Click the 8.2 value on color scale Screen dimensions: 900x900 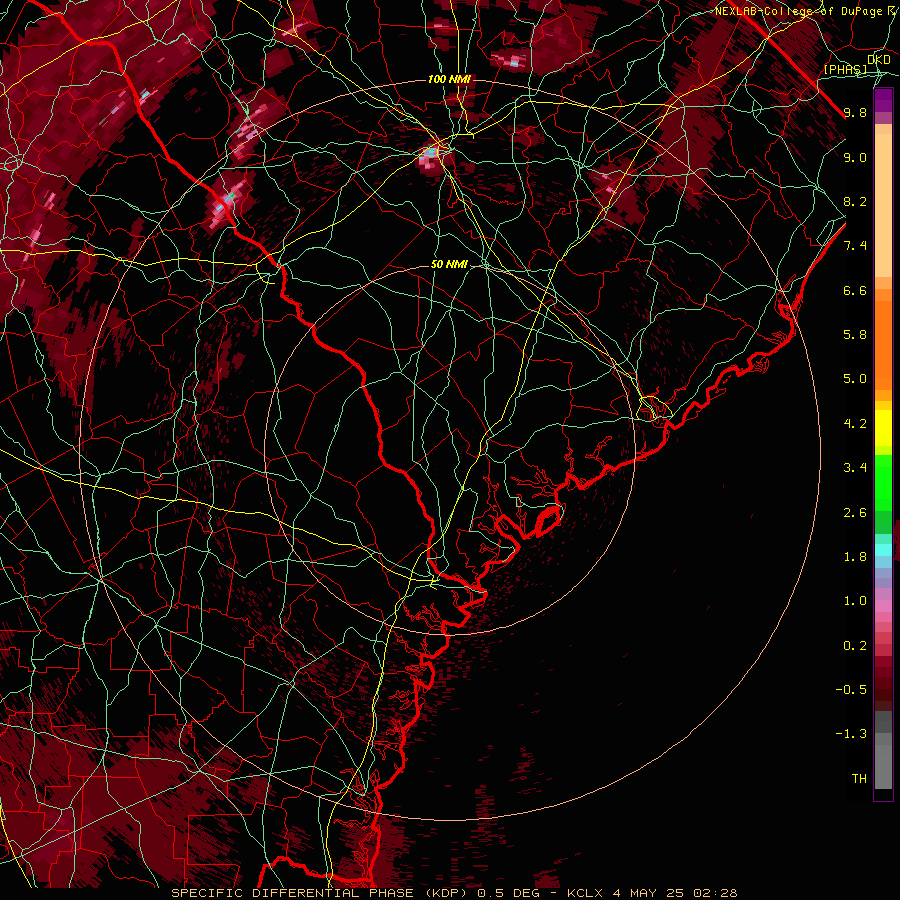point(855,201)
